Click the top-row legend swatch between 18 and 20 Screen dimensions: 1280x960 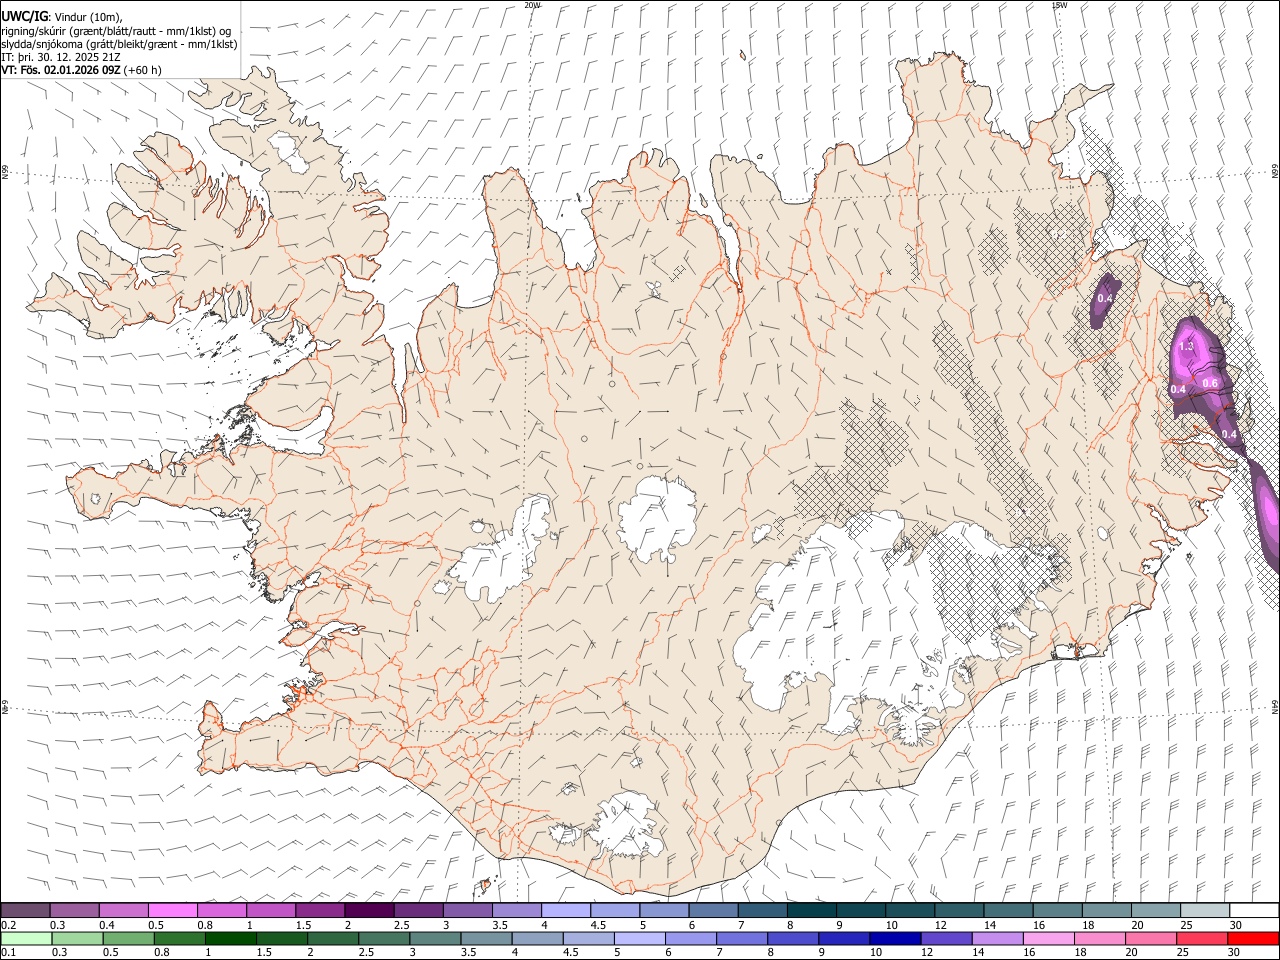point(1106,910)
